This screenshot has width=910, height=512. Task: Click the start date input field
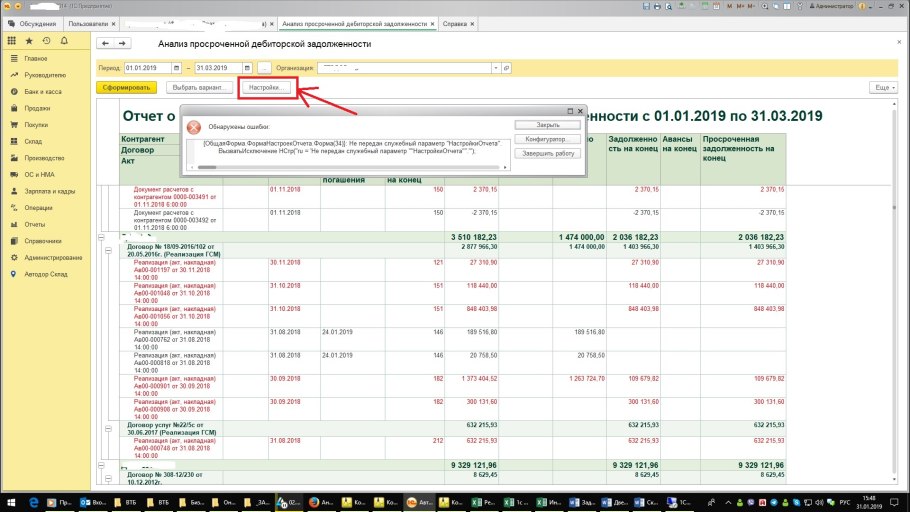[x=147, y=68]
